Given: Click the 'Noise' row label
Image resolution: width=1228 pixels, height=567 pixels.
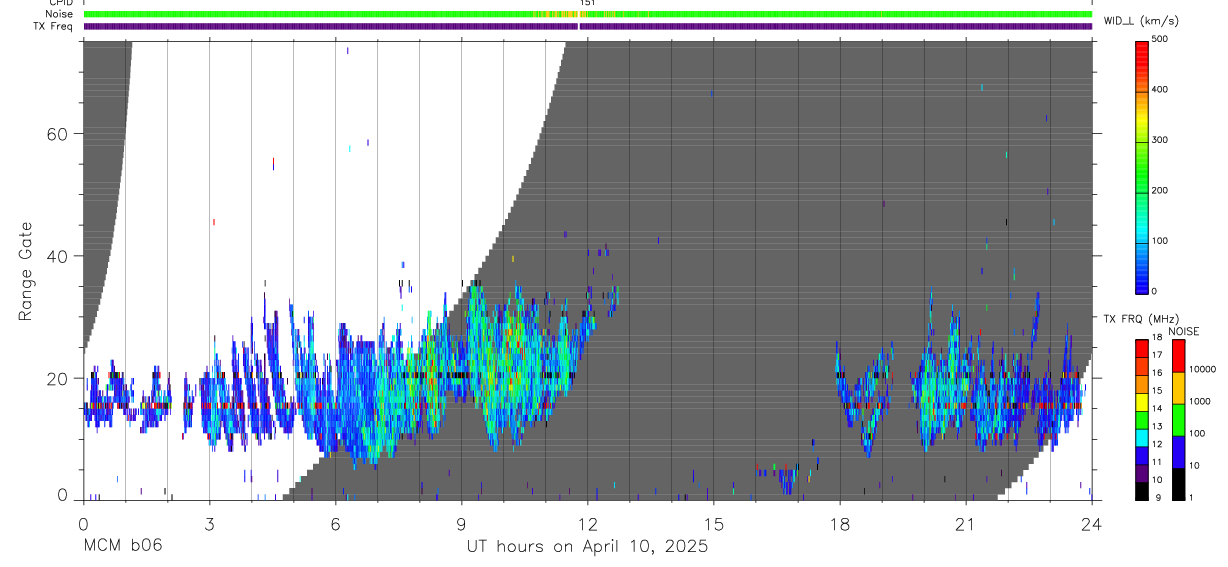Looking at the screenshot, I should pyautogui.click(x=59, y=14).
